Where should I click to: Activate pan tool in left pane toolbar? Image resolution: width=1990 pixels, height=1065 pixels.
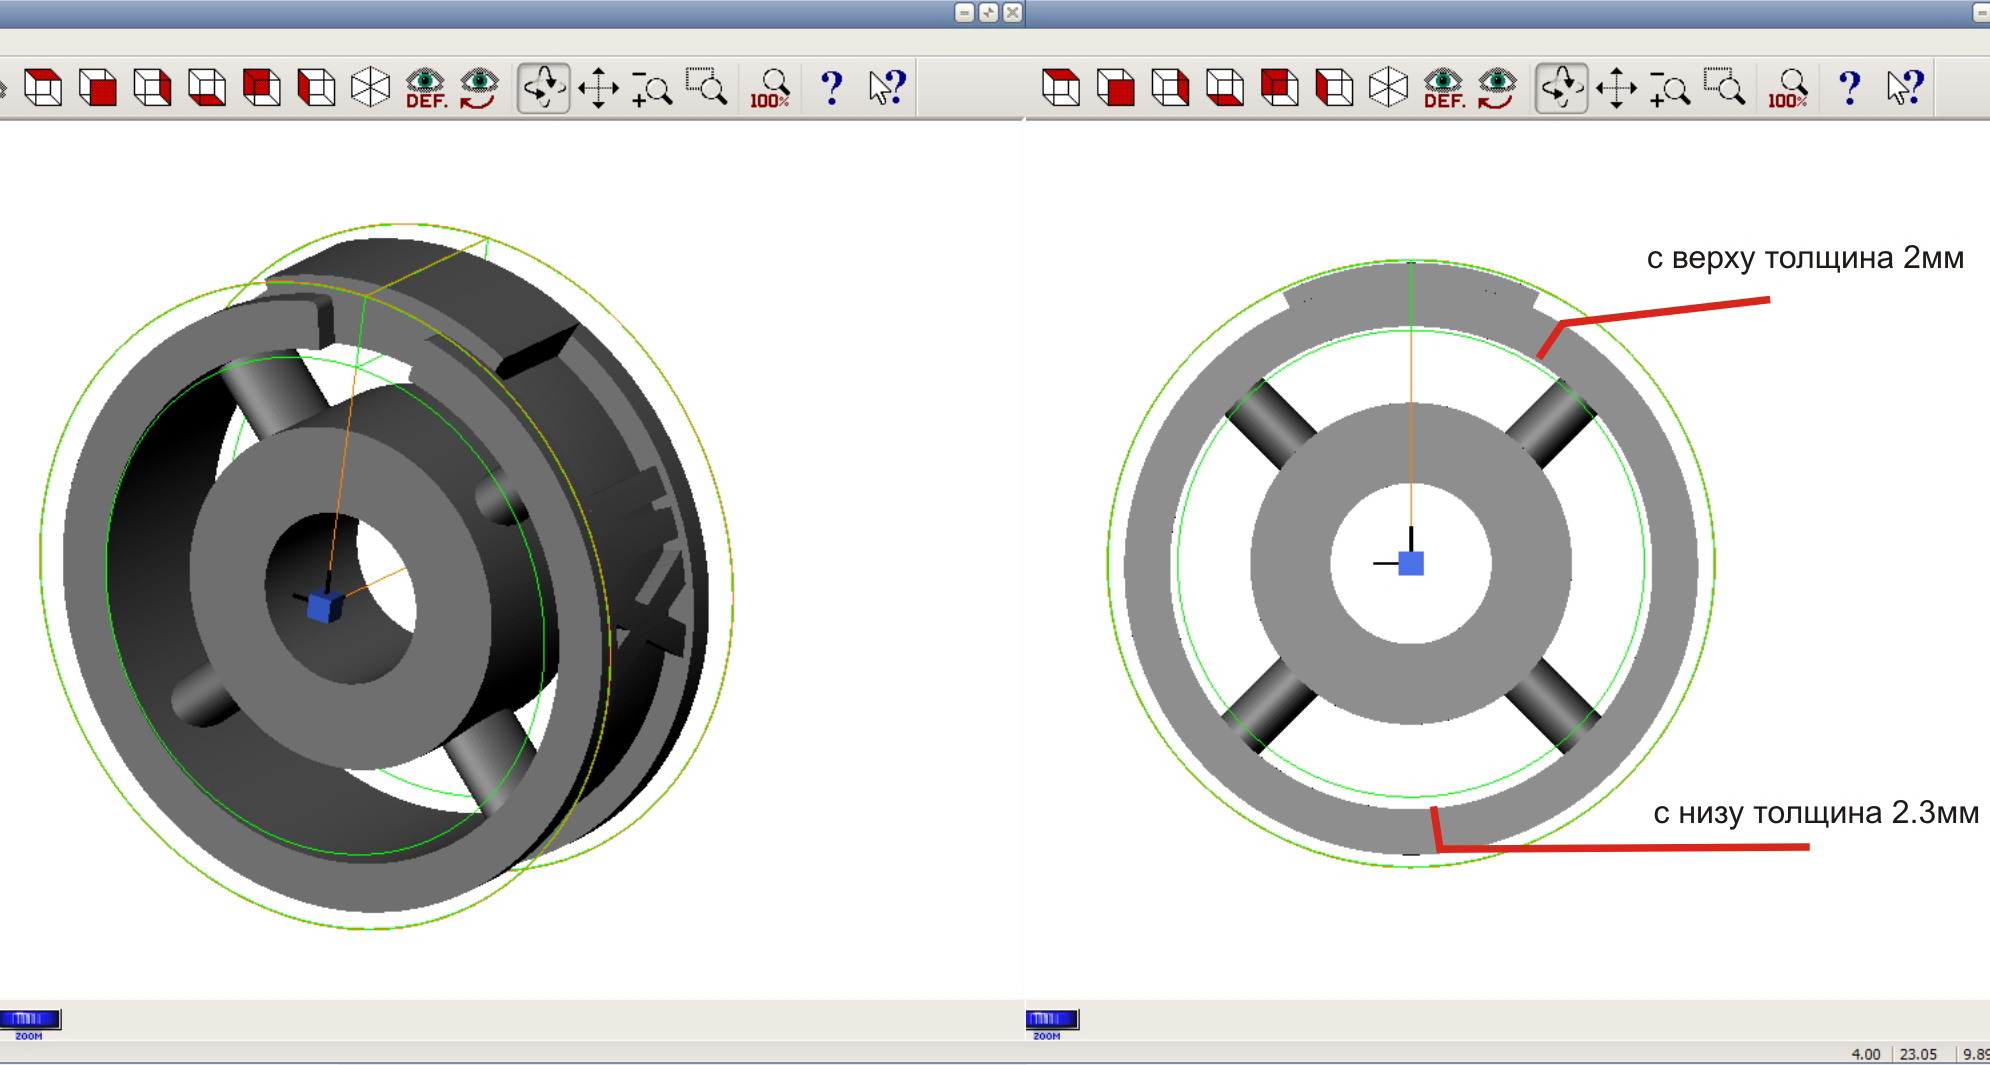[x=598, y=88]
